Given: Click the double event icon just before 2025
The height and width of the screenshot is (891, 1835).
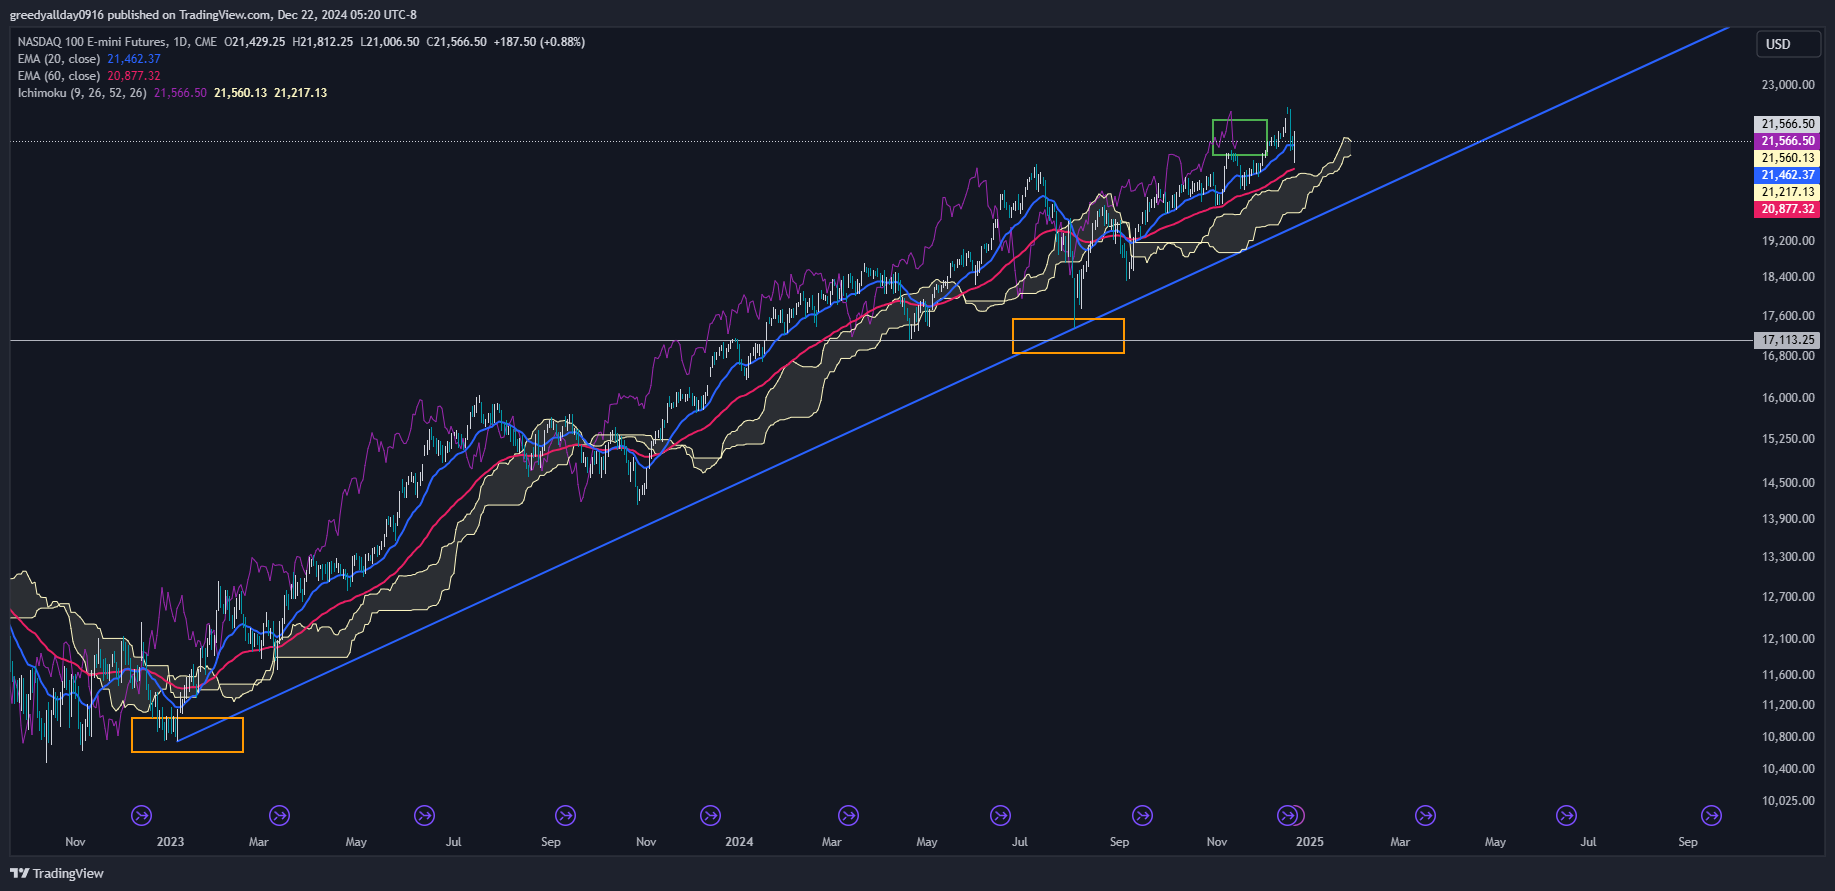Looking at the screenshot, I should tap(1291, 816).
